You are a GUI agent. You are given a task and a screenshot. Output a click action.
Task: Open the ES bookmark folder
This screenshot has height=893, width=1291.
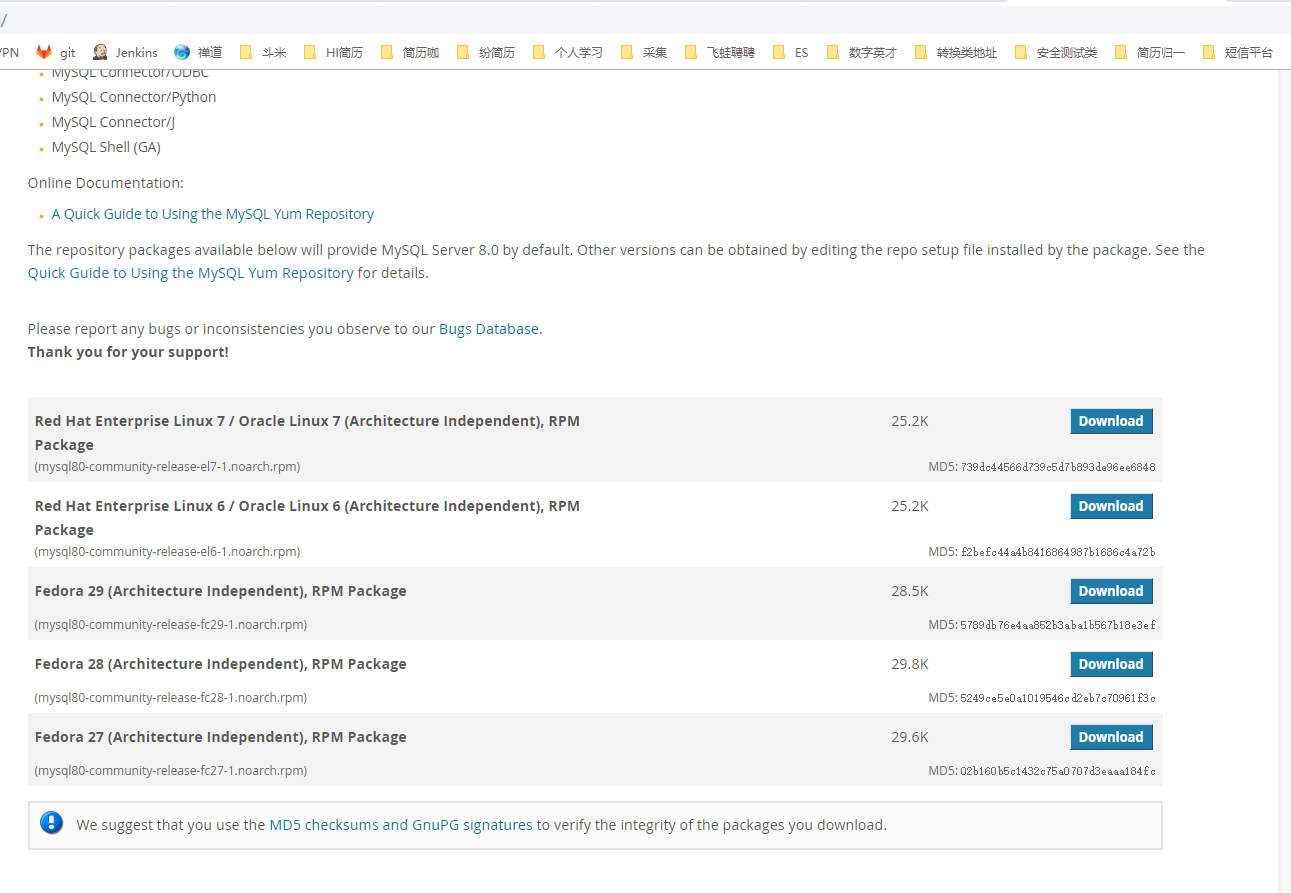click(790, 53)
